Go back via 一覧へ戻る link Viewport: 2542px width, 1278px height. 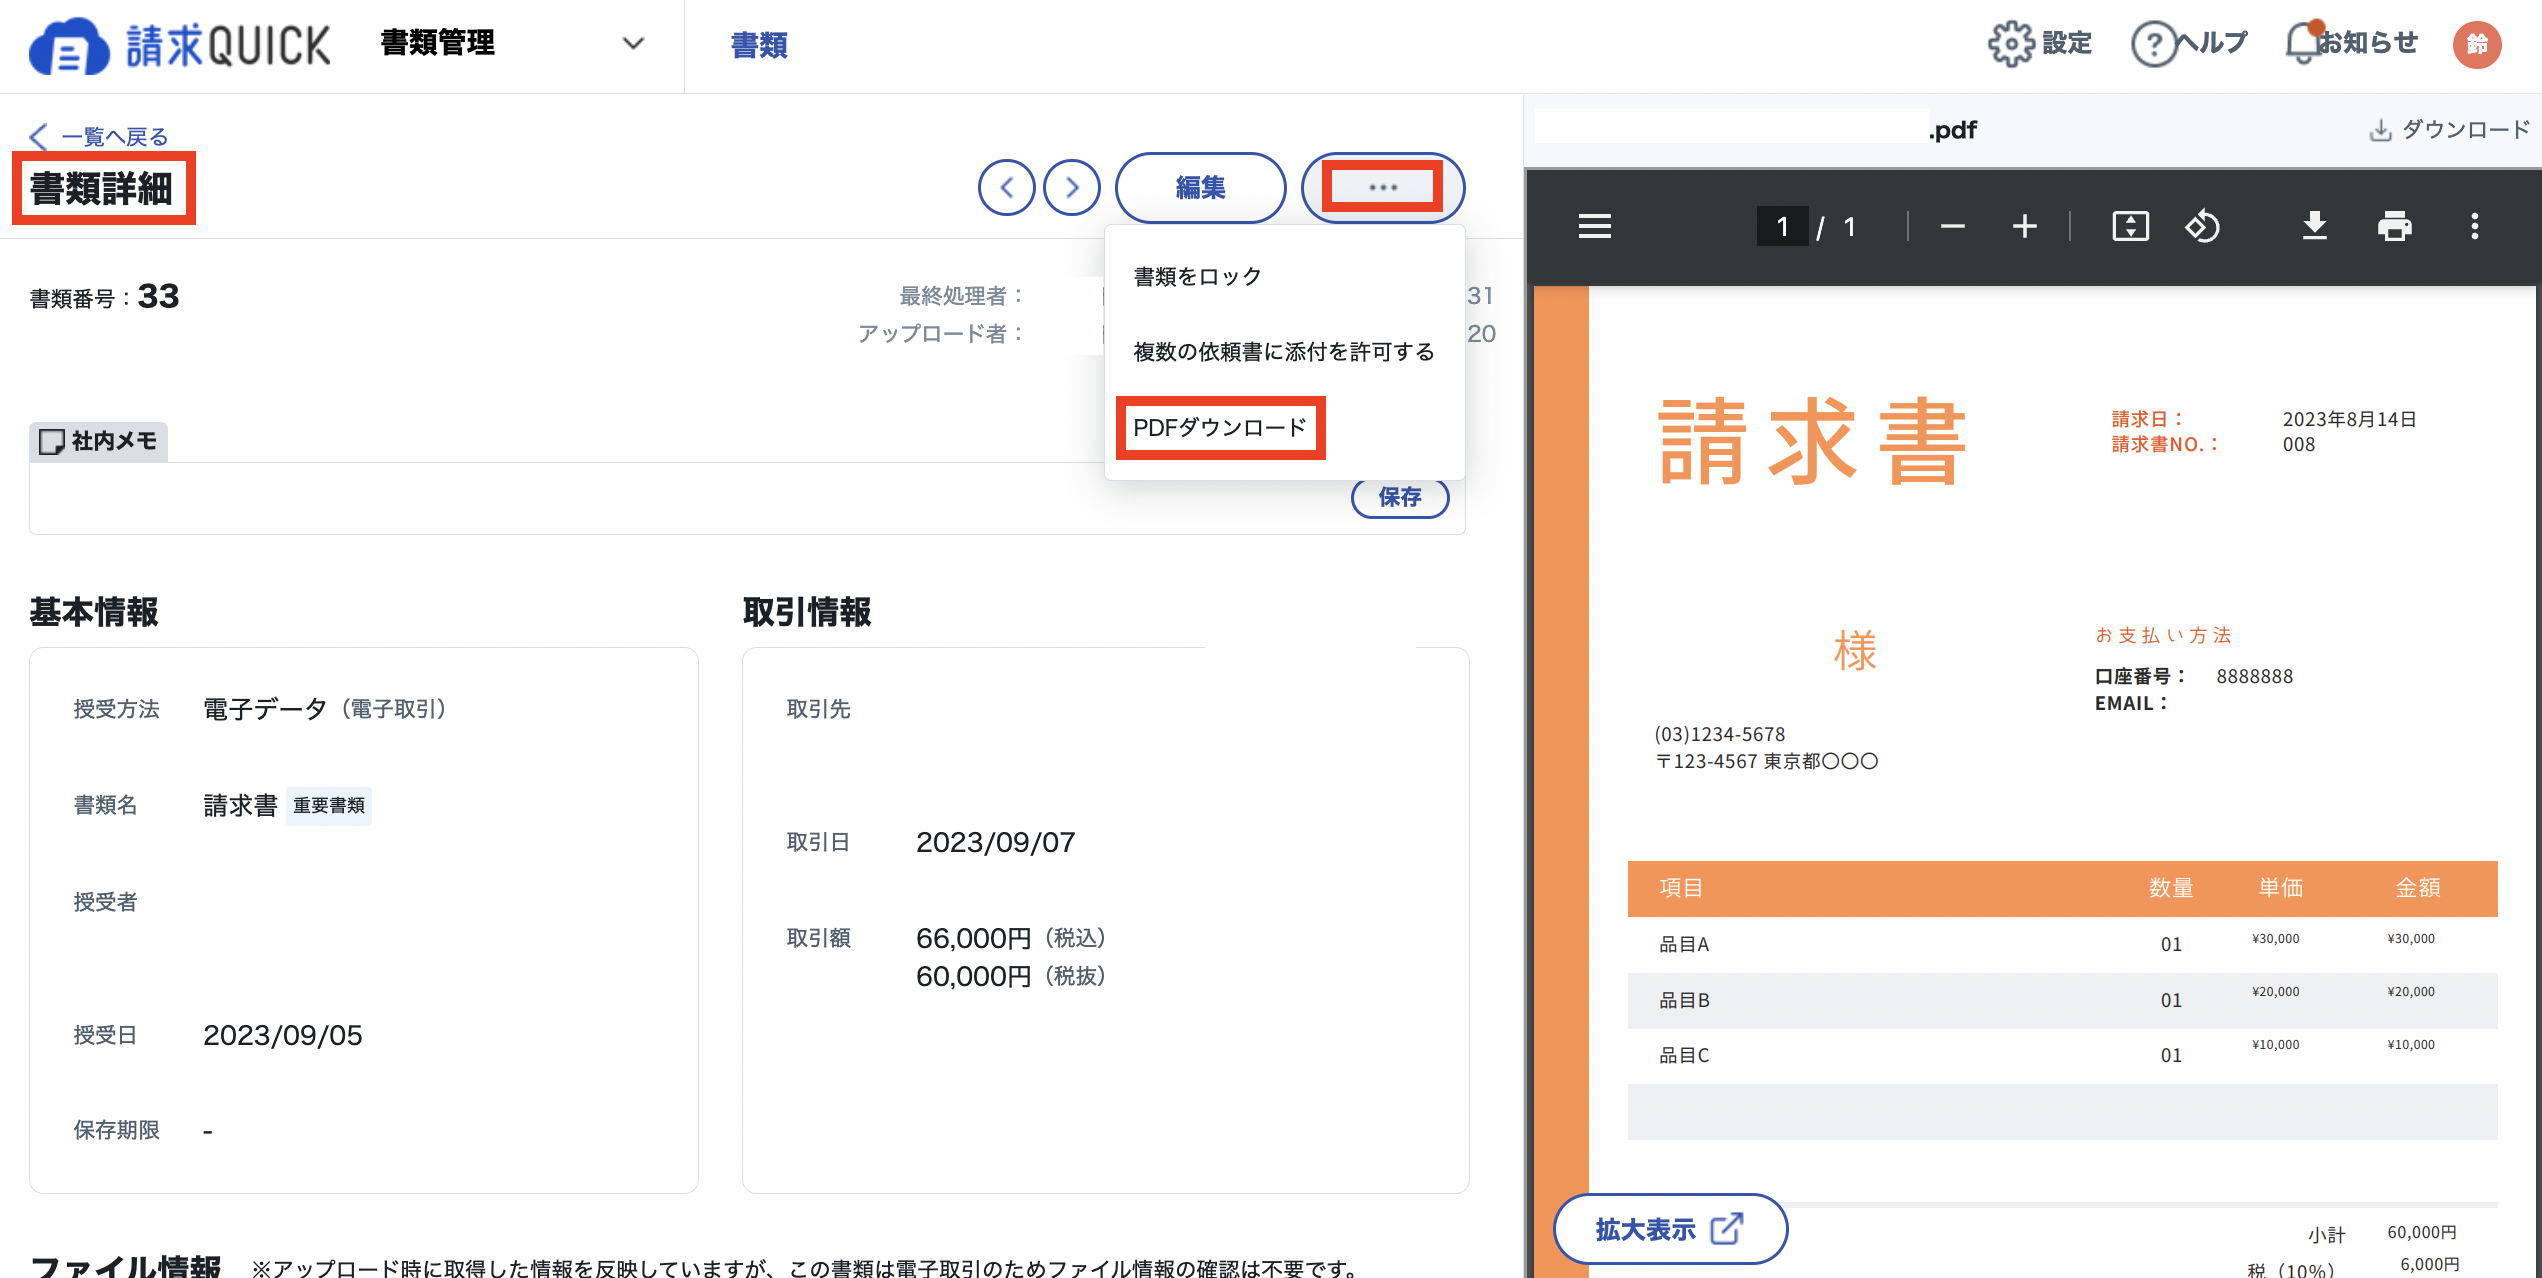[x=99, y=136]
